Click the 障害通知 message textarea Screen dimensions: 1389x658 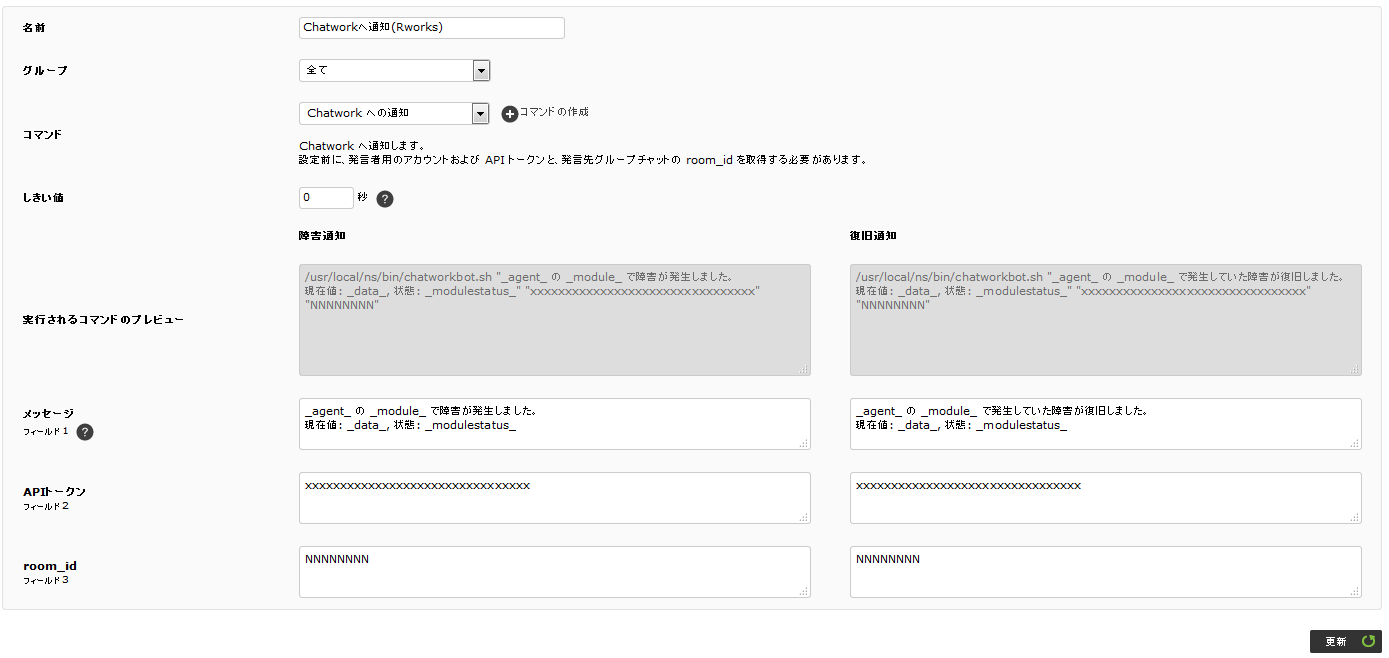click(555, 424)
